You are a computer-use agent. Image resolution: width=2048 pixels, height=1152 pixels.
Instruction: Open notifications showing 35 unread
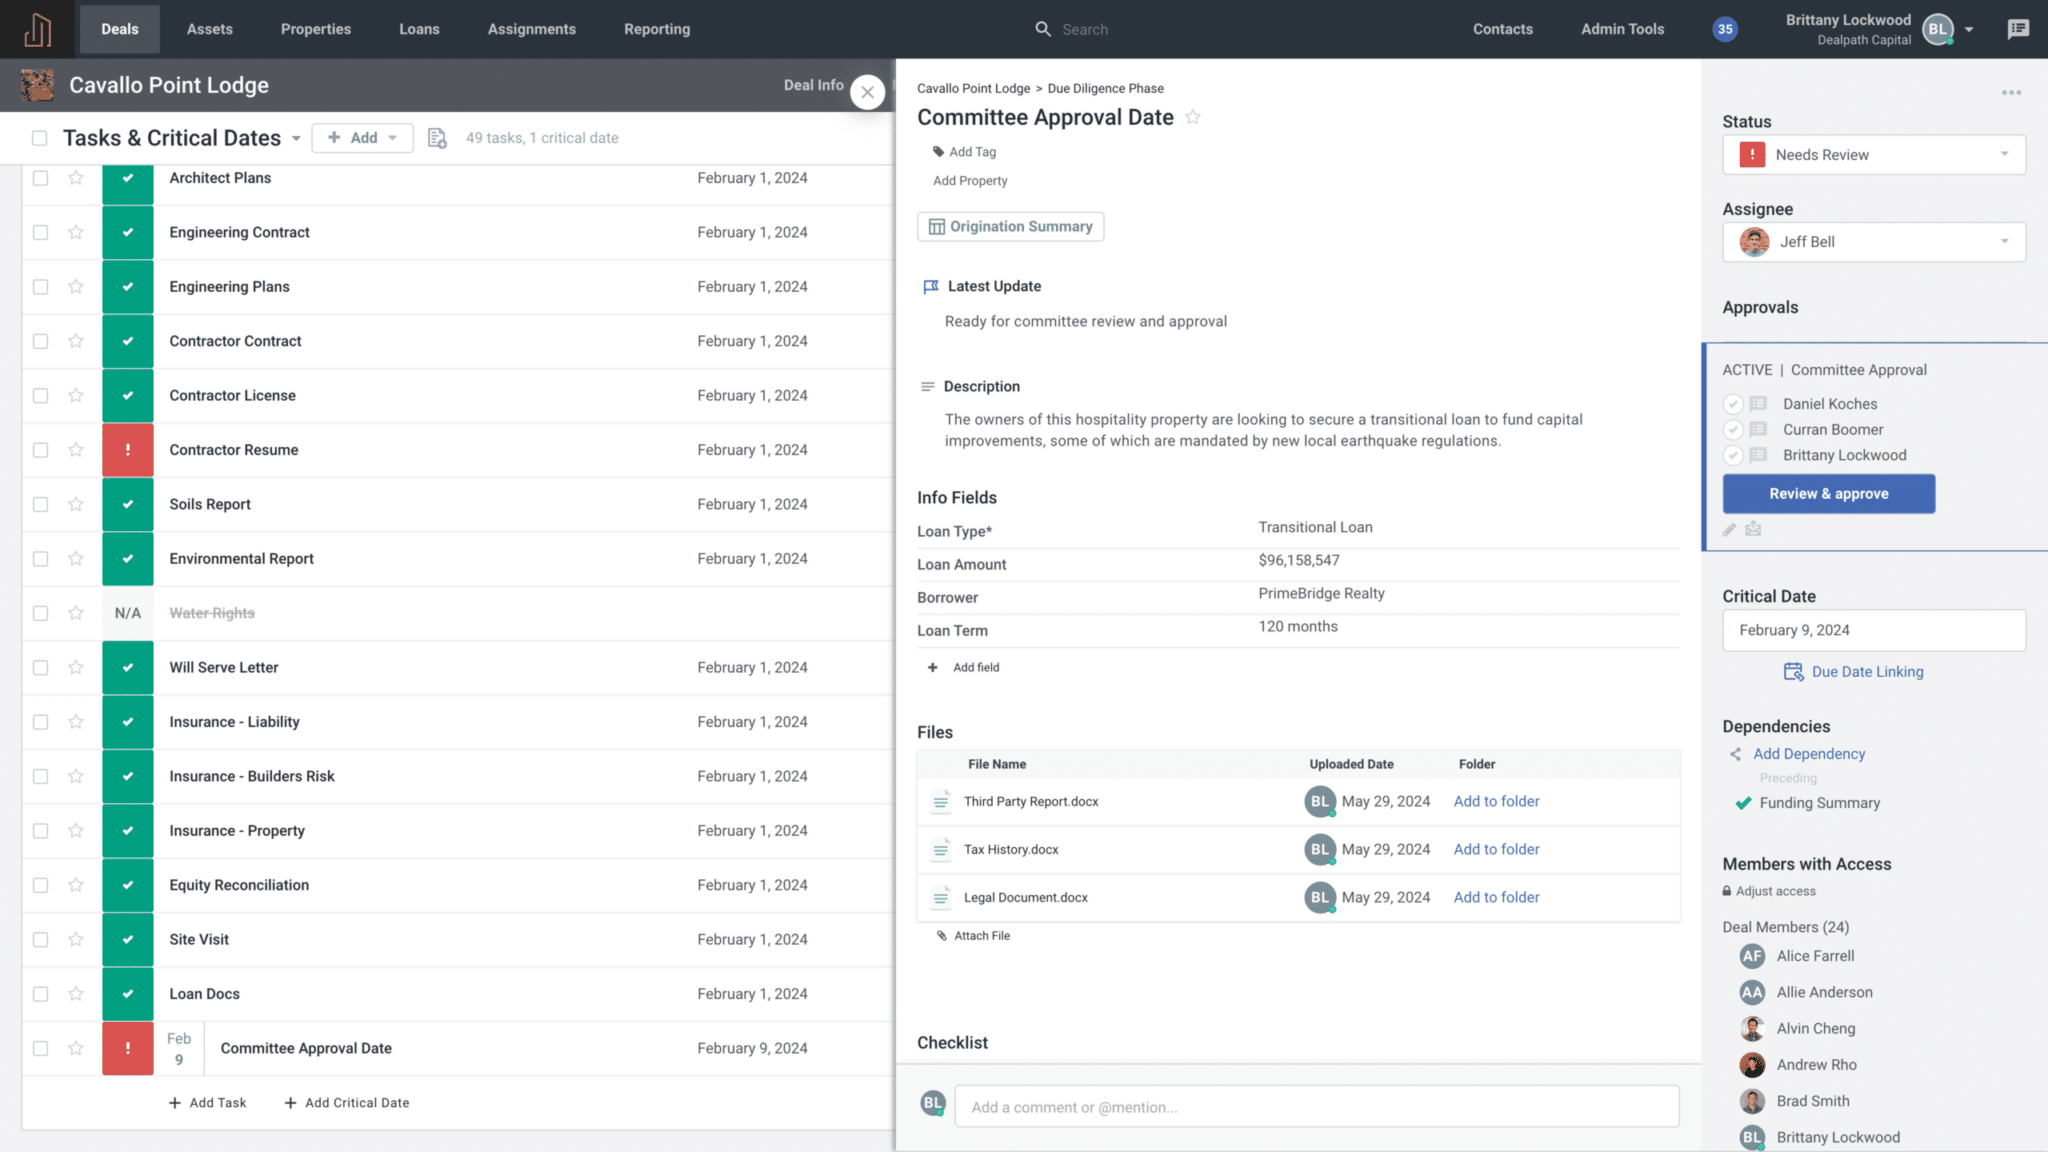(x=1724, y=29)
